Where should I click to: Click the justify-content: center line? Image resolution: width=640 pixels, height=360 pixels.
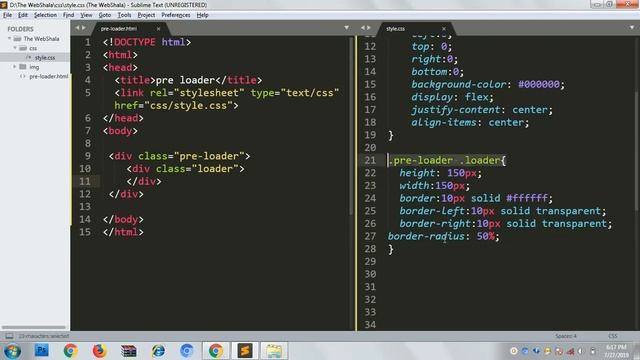[482, 110]
